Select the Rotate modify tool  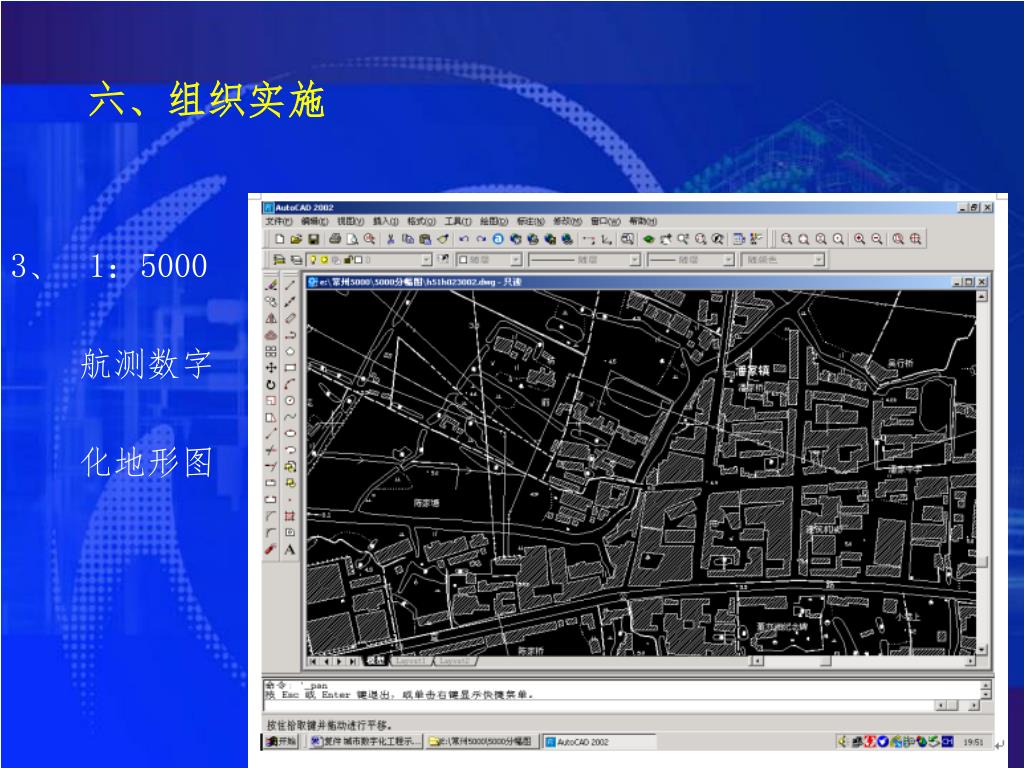[271, 384]
